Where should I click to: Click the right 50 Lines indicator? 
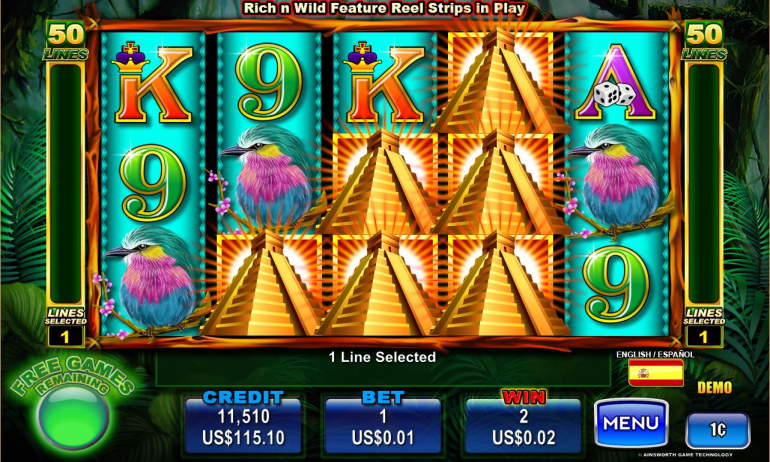point(704,41)
